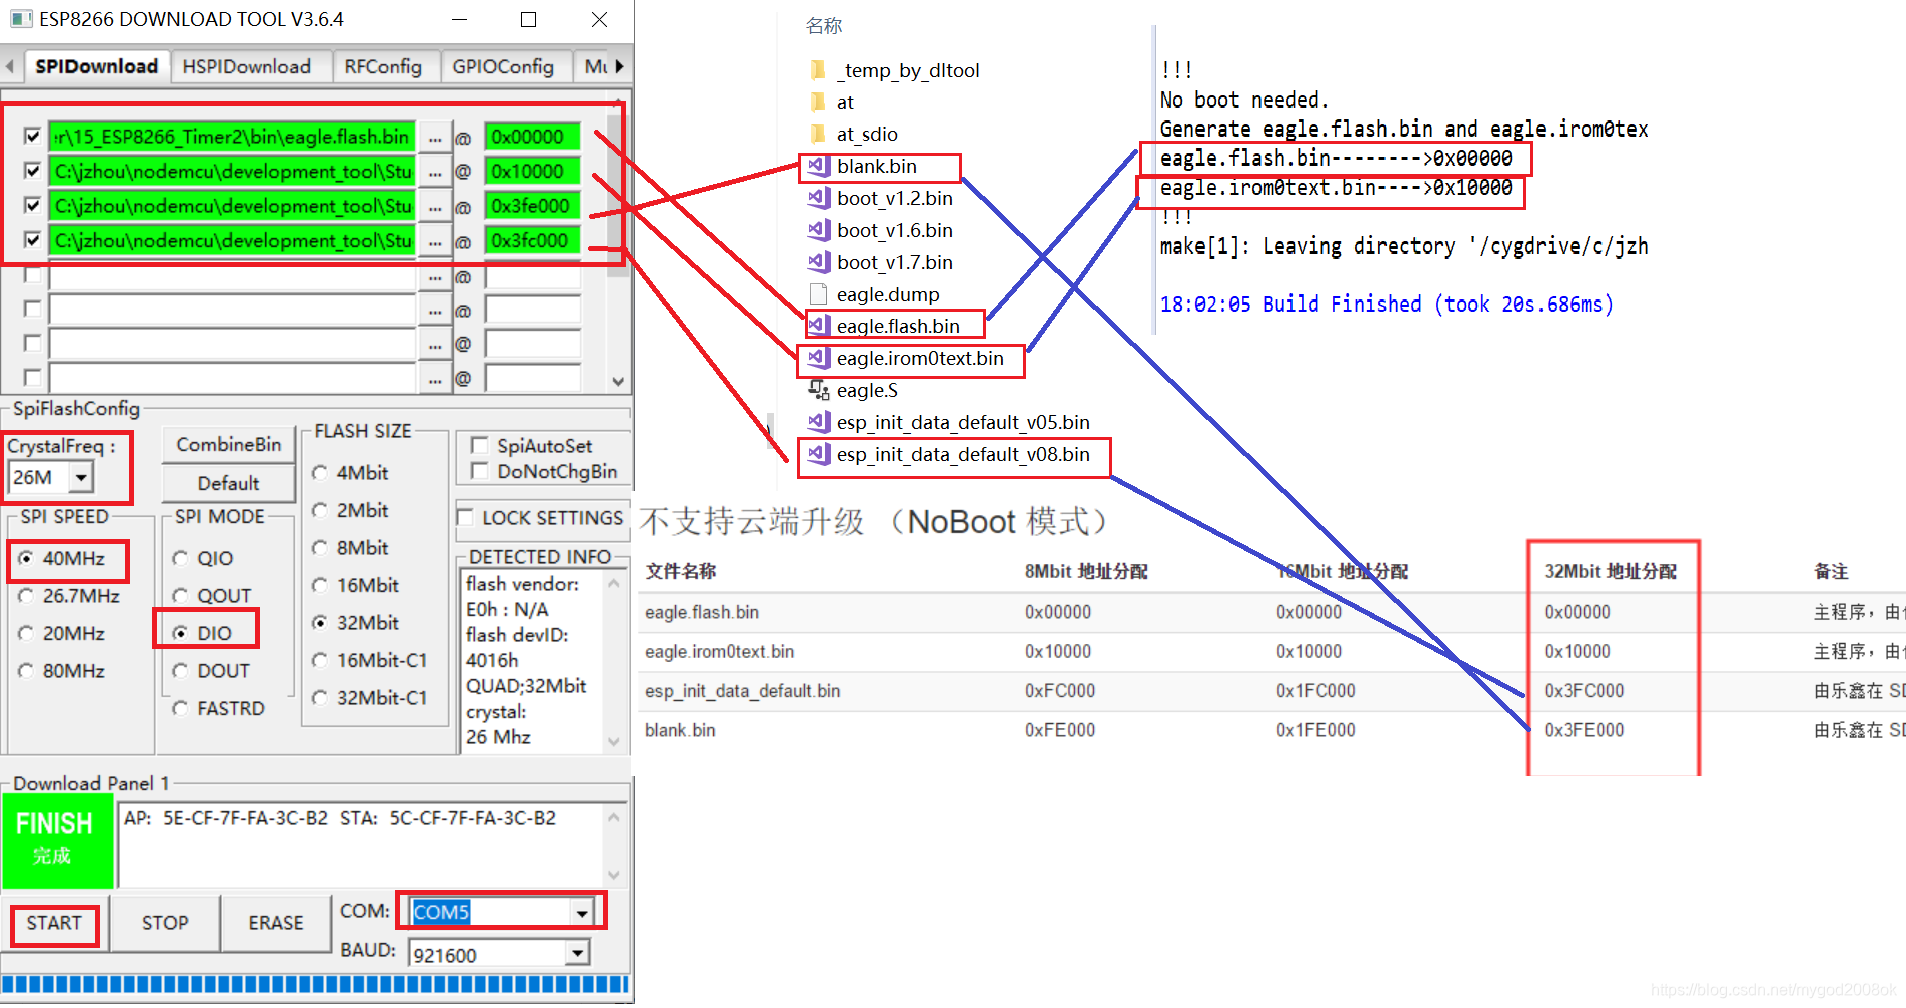The height and width of the screenshot is (1008, 1906).
Task: Click the ESP8266 Download Tool title icon
Action: (x=21, y=19)
